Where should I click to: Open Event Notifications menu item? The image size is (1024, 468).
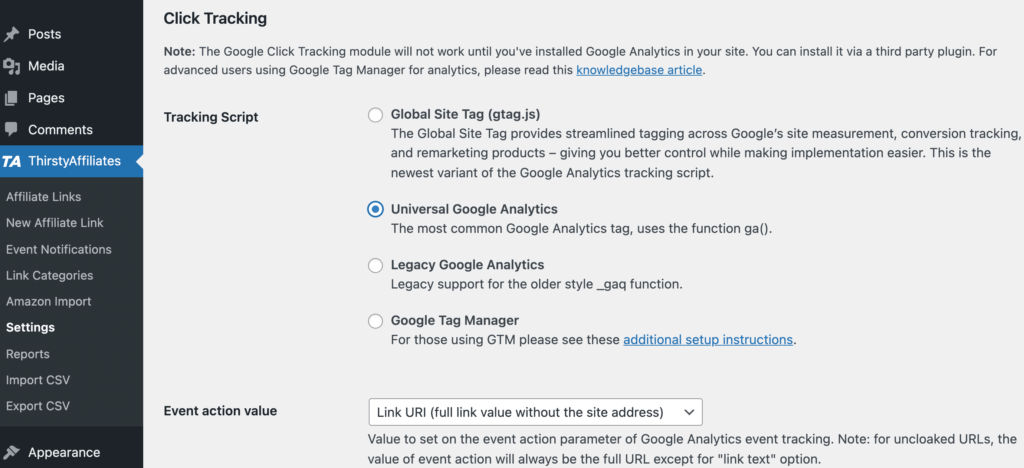(x=58, y=249)
